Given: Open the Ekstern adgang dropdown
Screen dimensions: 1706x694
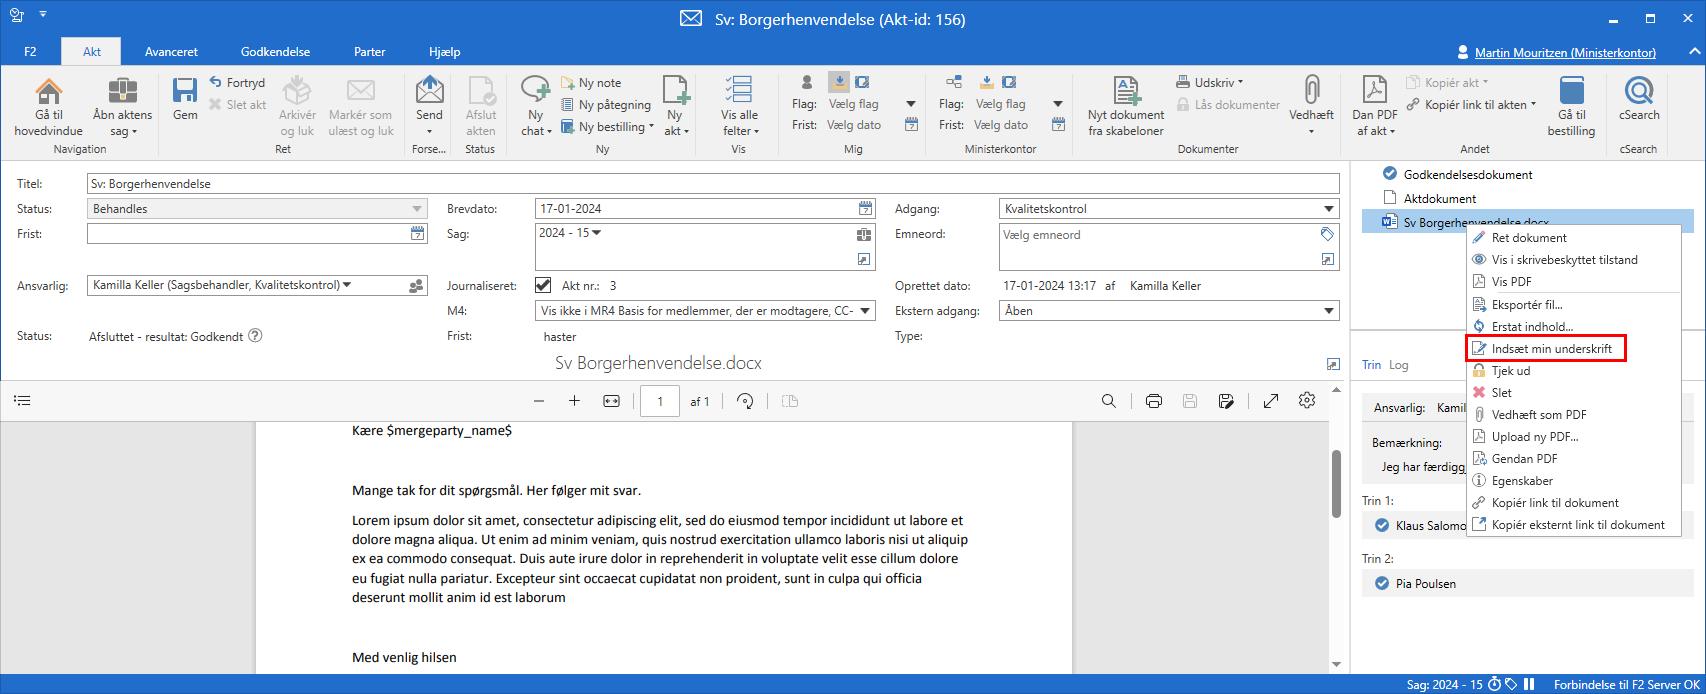Looking at the screenshot, I should [x=1329, y=311].
